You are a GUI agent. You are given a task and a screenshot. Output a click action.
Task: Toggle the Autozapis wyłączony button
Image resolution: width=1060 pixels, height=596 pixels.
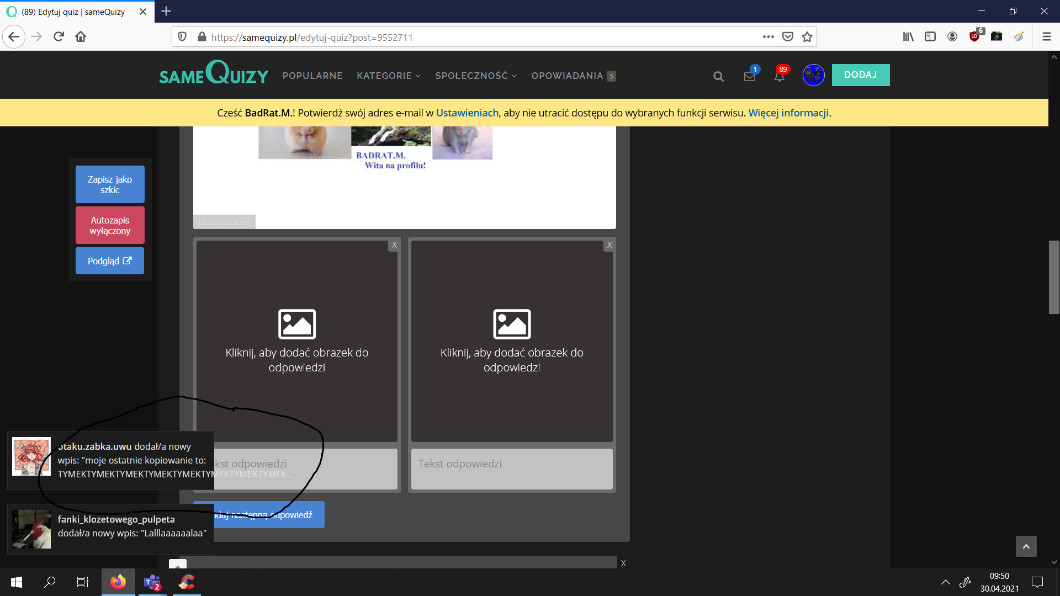[x=110, y=225]
